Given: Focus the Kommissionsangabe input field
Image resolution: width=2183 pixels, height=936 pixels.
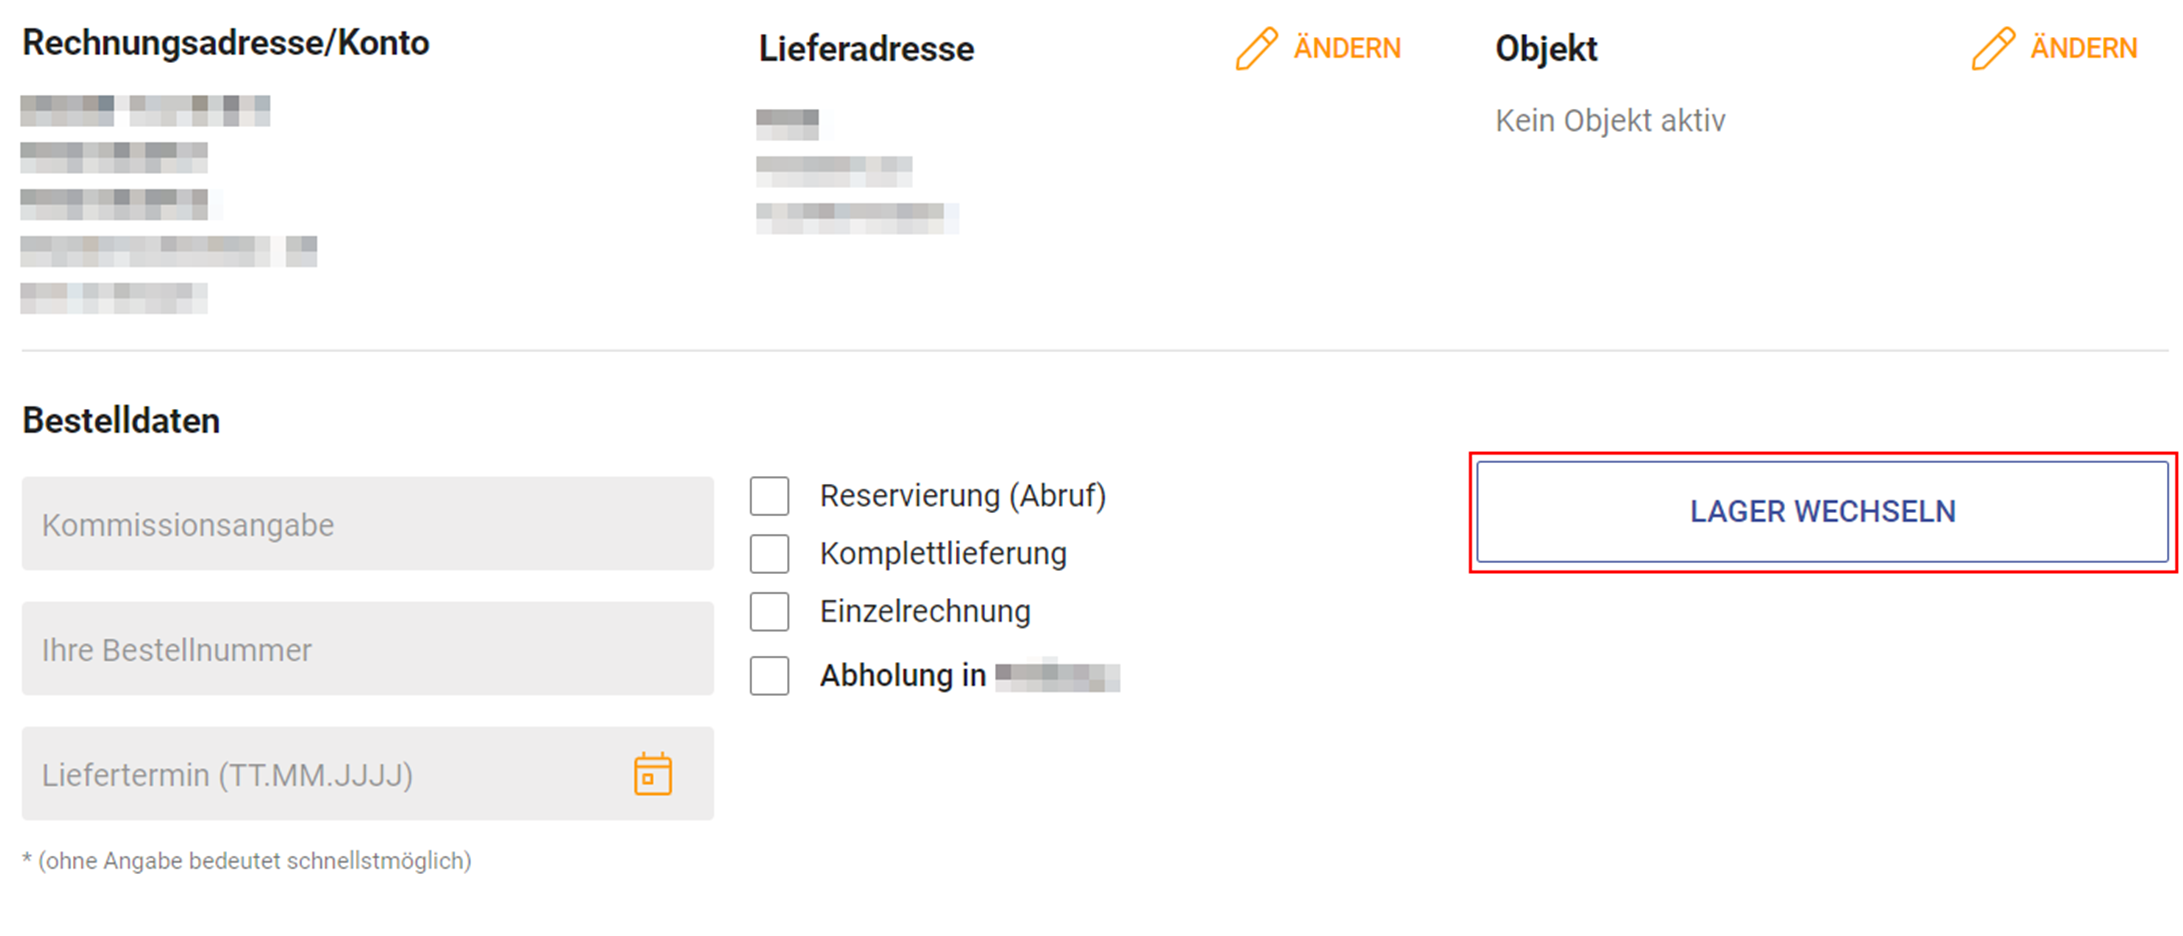Looking at the screenshot, I should coord(367,524).
